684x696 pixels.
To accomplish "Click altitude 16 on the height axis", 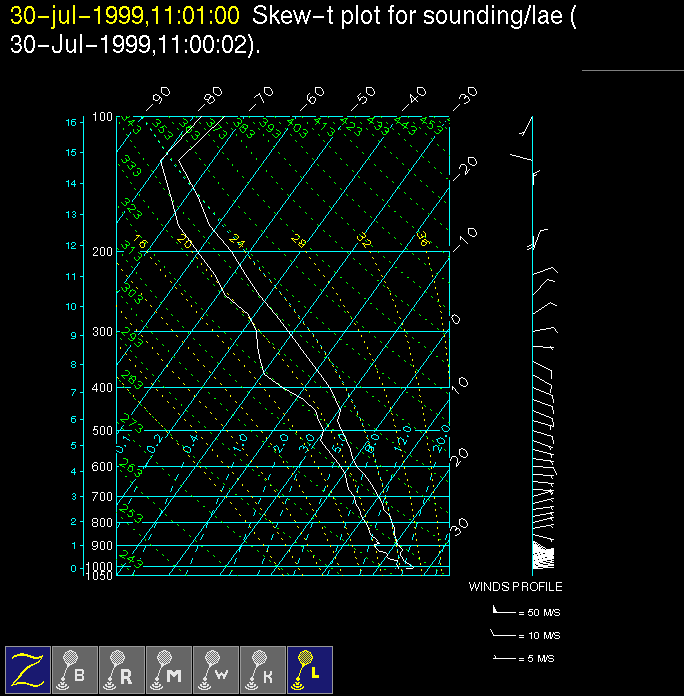I will [x=71, y=122].
